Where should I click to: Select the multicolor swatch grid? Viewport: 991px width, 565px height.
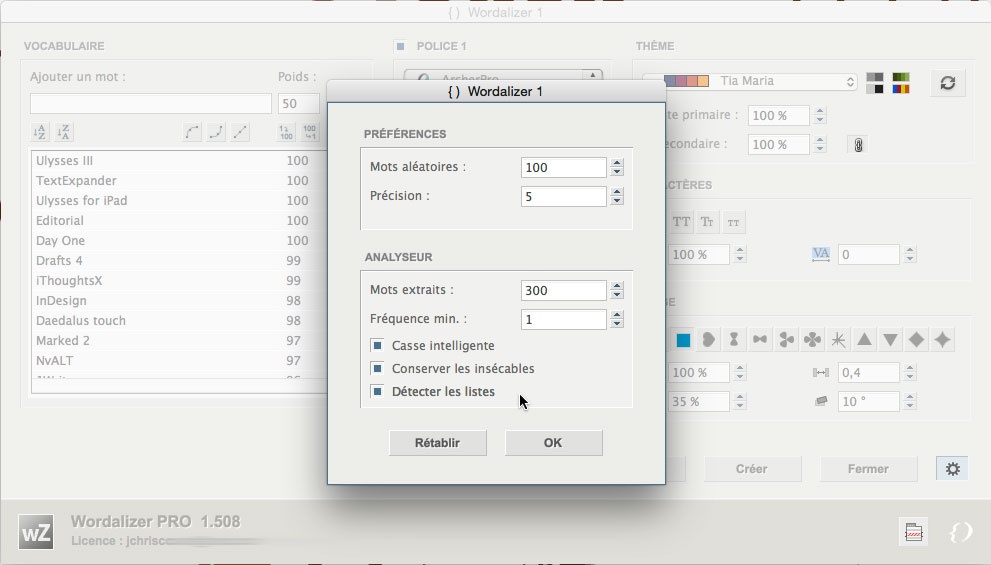pyautogui.click(x=901, y=83)
